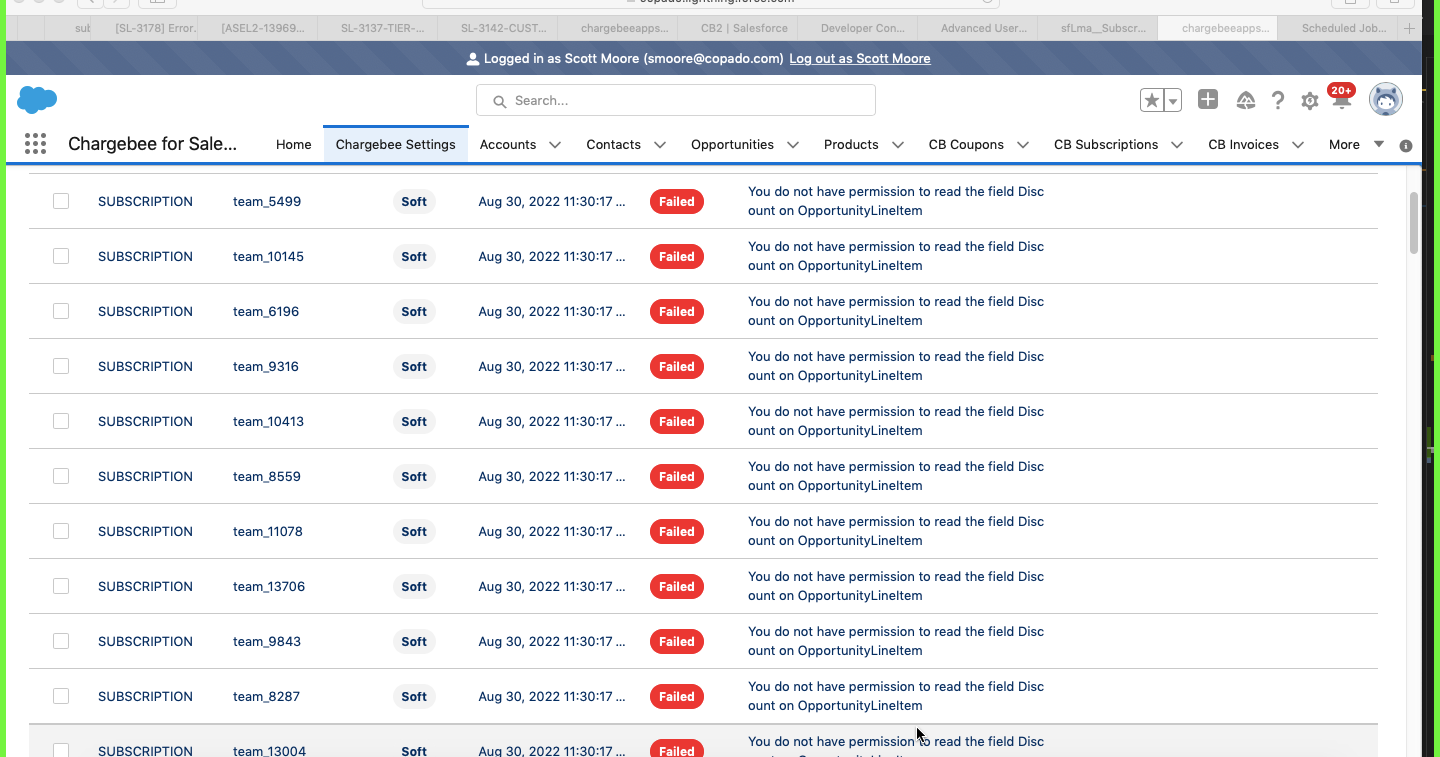Click the global Search input field
Viewport: 1440px width, 757px height.
pyautogui.click(x=675, y=100)
